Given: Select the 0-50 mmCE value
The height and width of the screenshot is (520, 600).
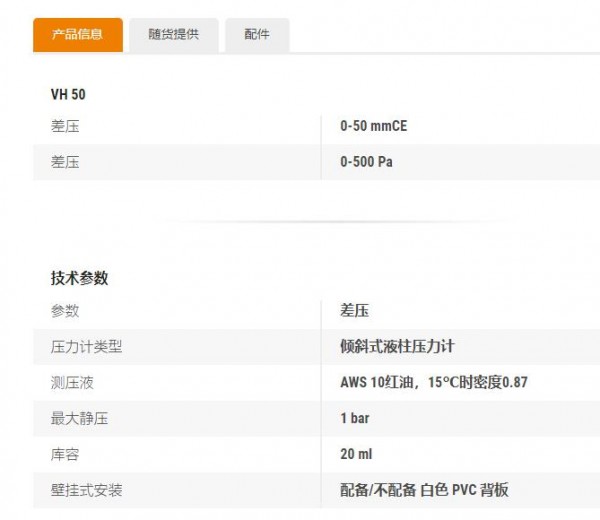Looking at the screenshot, I should pyautogui.click(x=373, y=126).
